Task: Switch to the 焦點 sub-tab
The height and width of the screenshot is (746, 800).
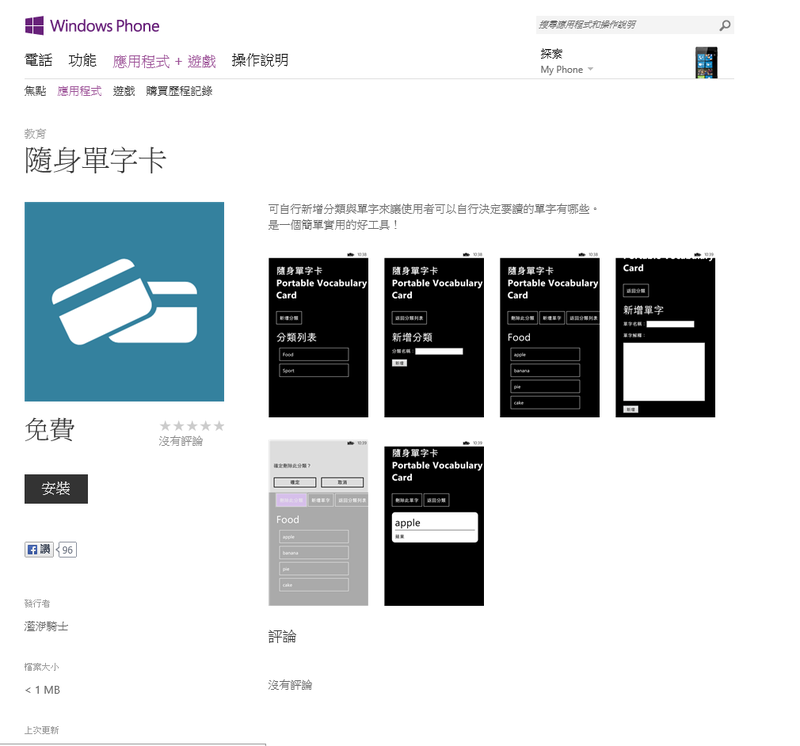Action: (35, 91)
